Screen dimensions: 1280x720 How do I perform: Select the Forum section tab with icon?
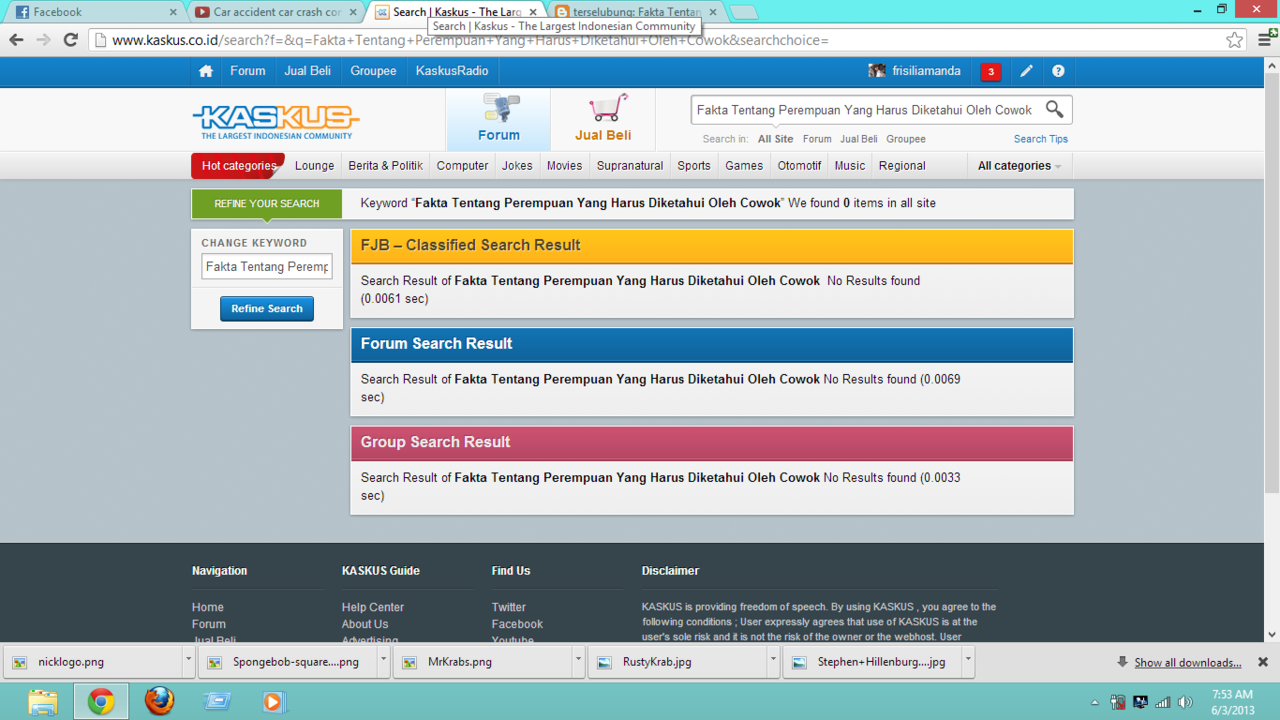coord(498,119)
